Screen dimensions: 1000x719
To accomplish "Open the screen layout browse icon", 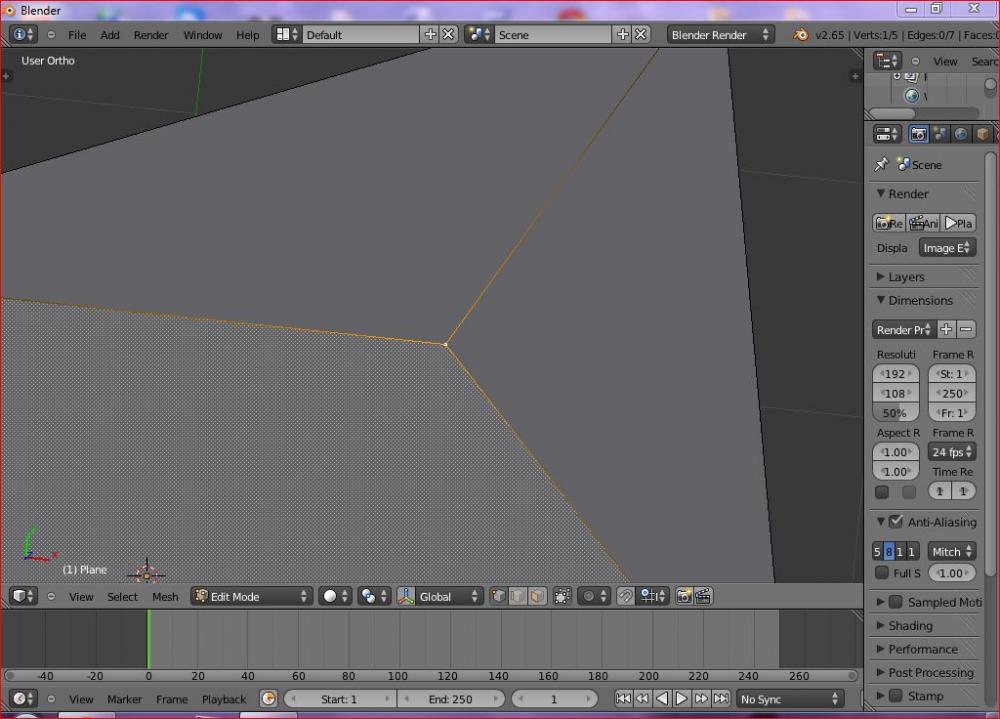I will pos(286,34).
